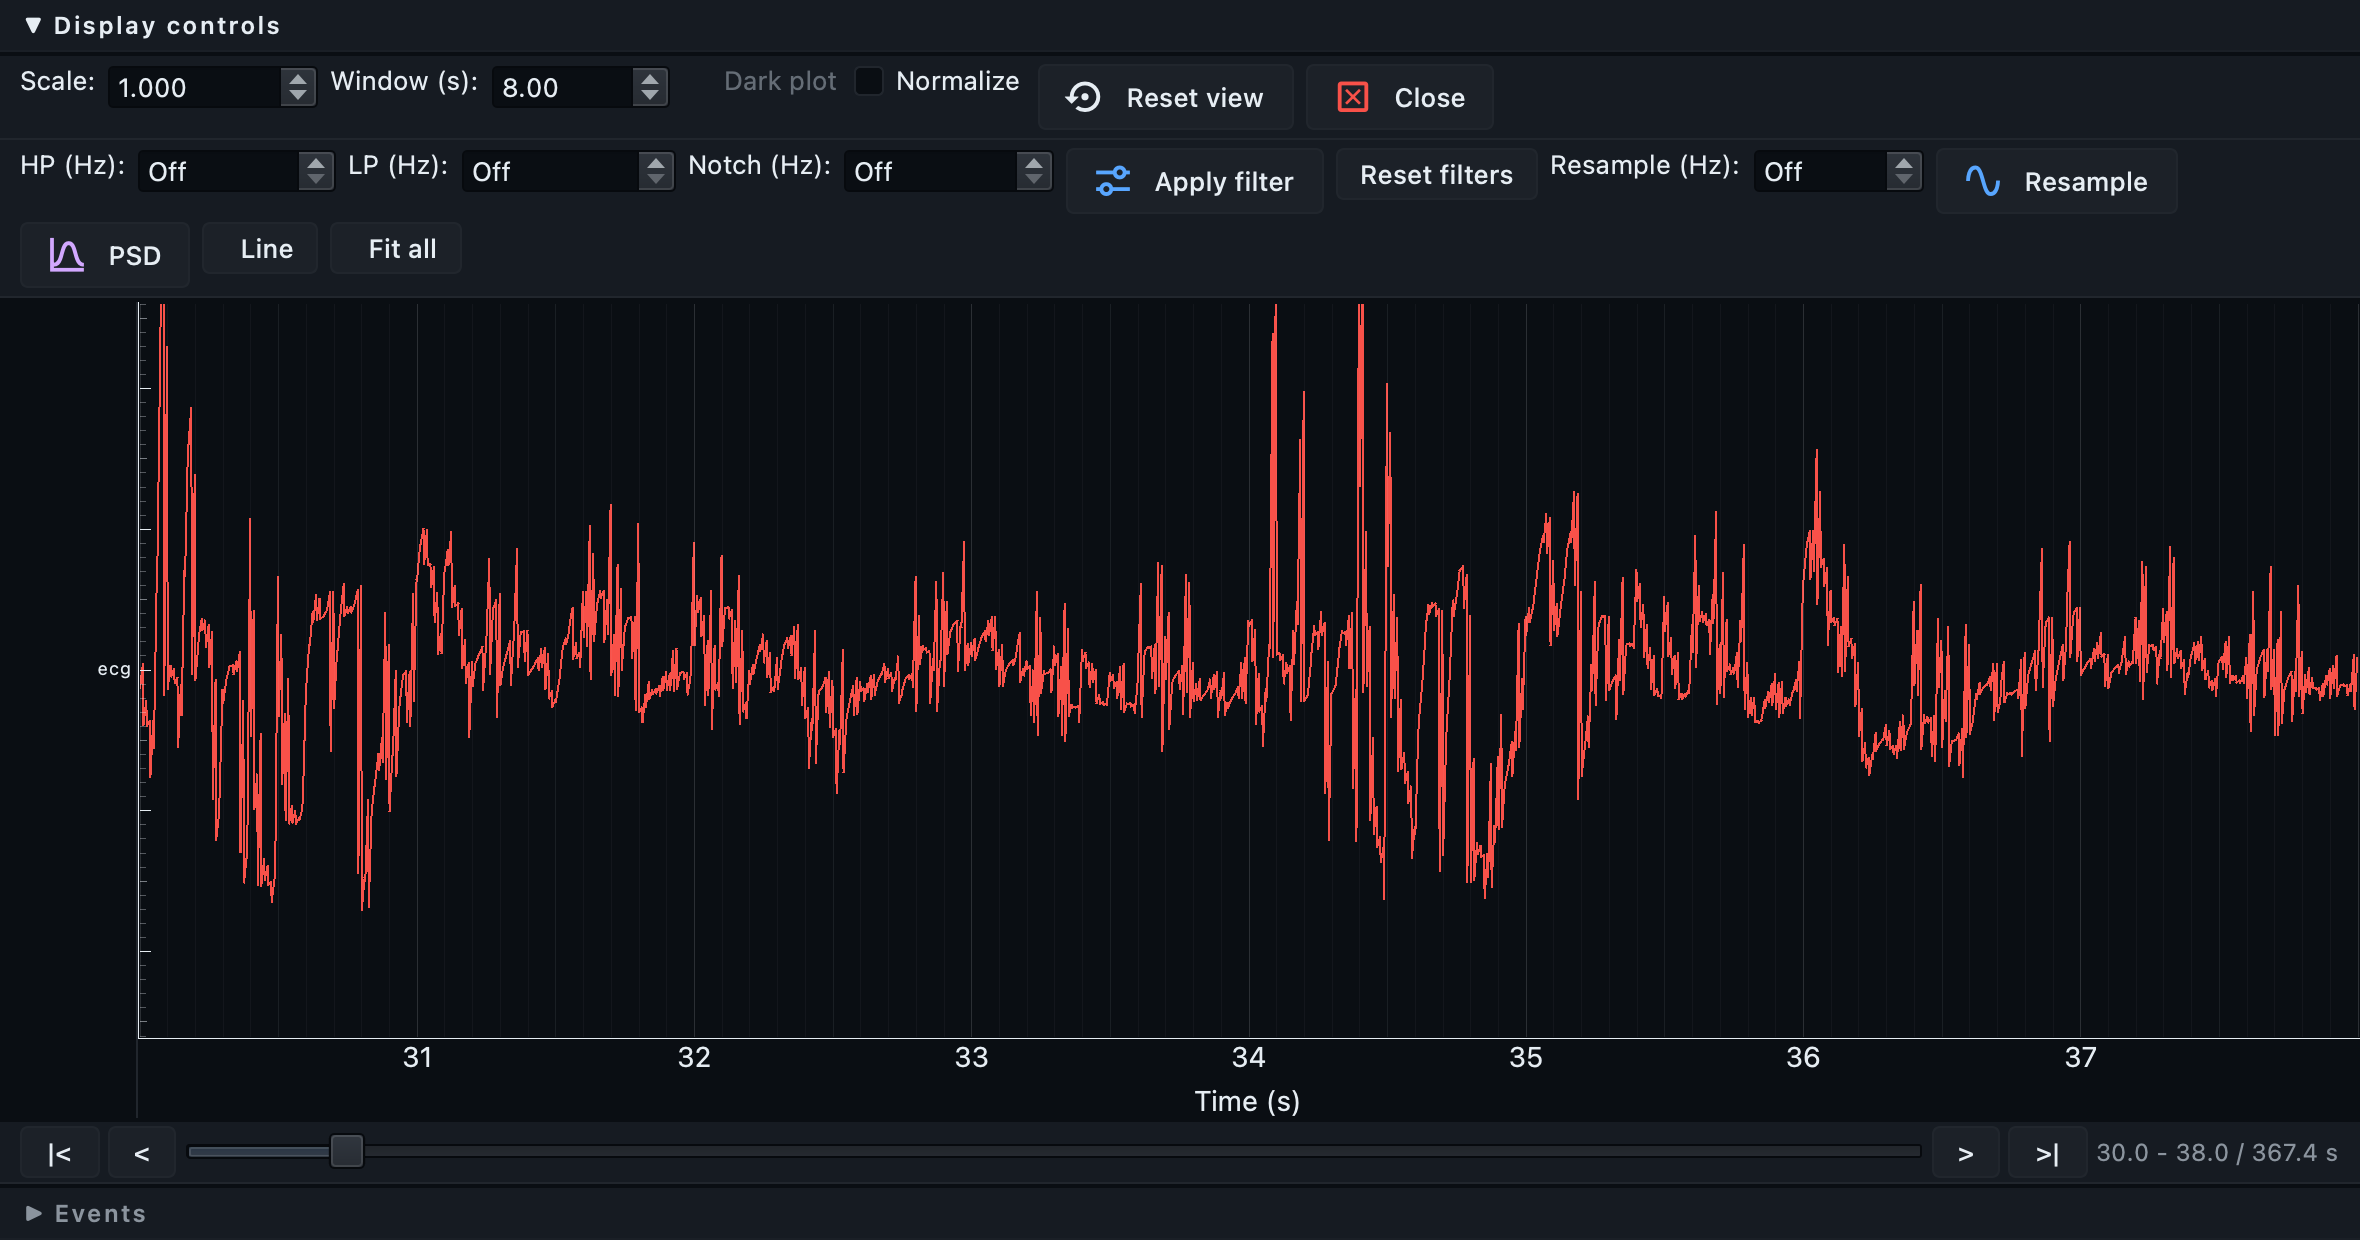Increase the Scale value with up arrow
Viewport: 2360px width, 1240px height.
(x=298, y=78)
